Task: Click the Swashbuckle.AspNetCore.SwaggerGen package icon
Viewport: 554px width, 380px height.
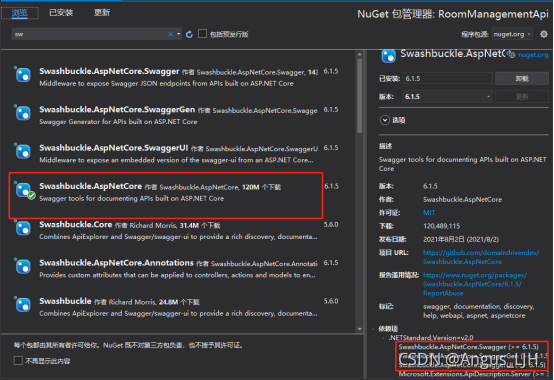Action: (x=23, y=113)
